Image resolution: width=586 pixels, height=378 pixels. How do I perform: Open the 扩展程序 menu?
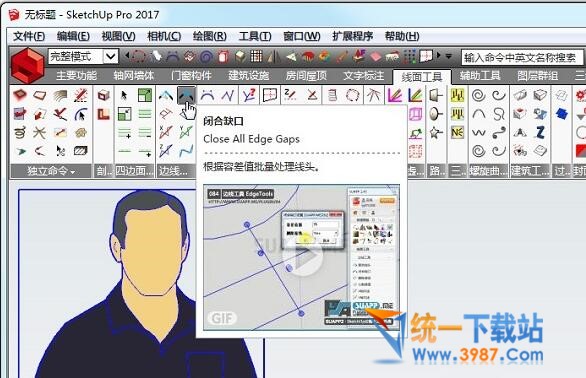click(352, 36)
